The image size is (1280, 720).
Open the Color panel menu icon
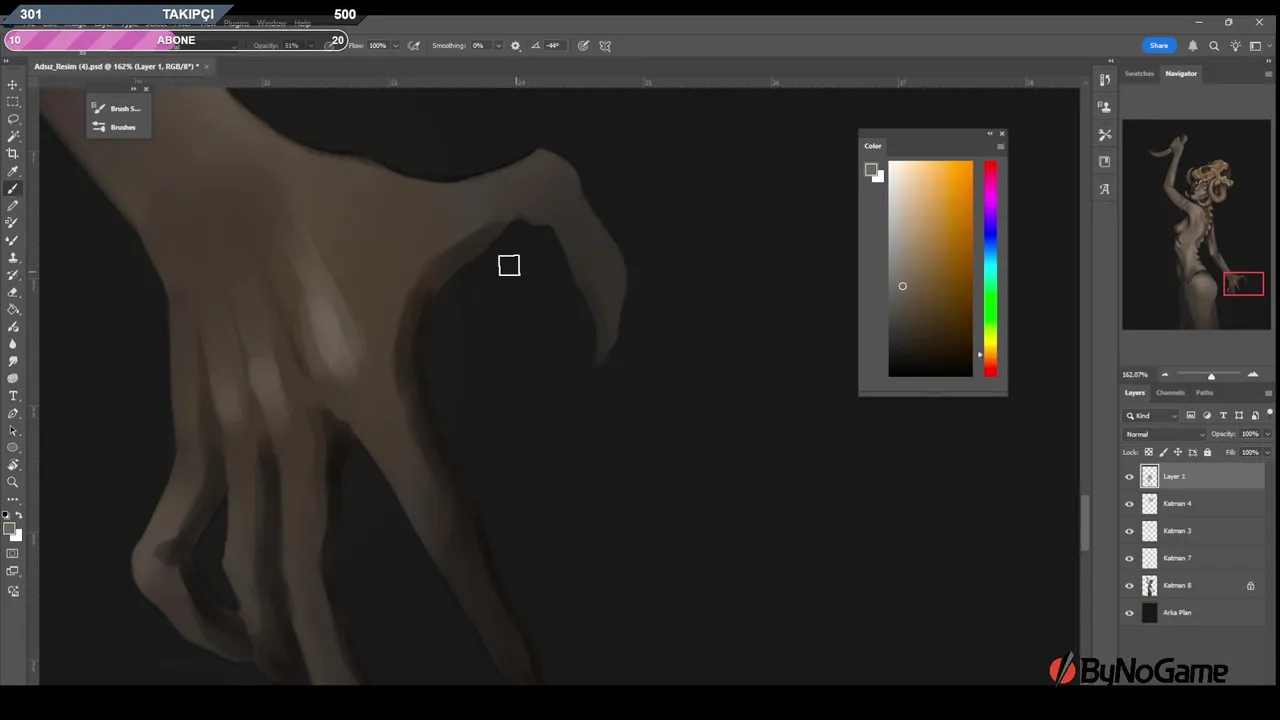pyautogui.click(x=1000, y=146)
